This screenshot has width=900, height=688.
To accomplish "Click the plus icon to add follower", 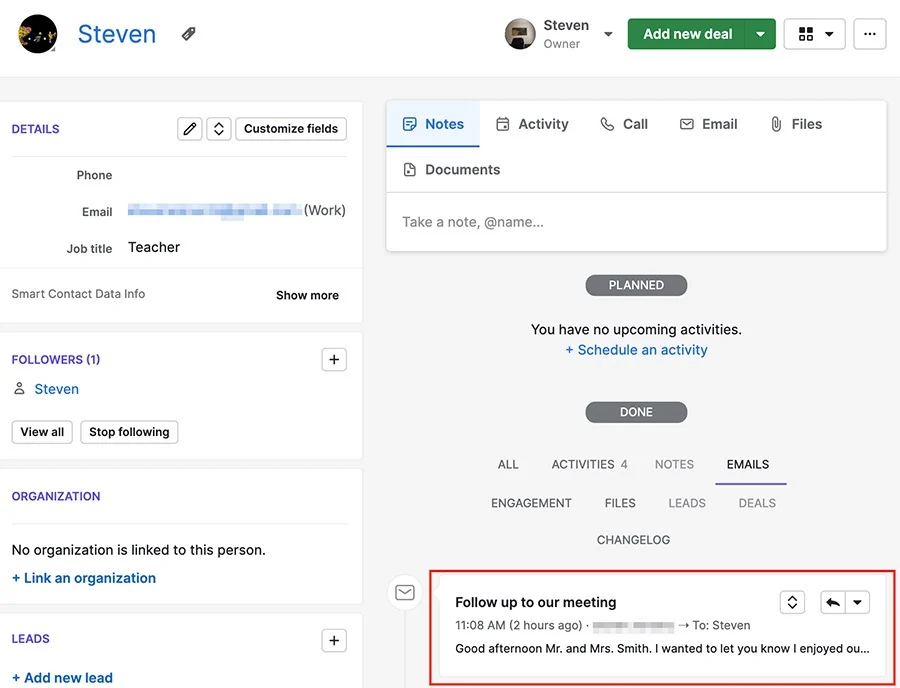I will [334, 360].
